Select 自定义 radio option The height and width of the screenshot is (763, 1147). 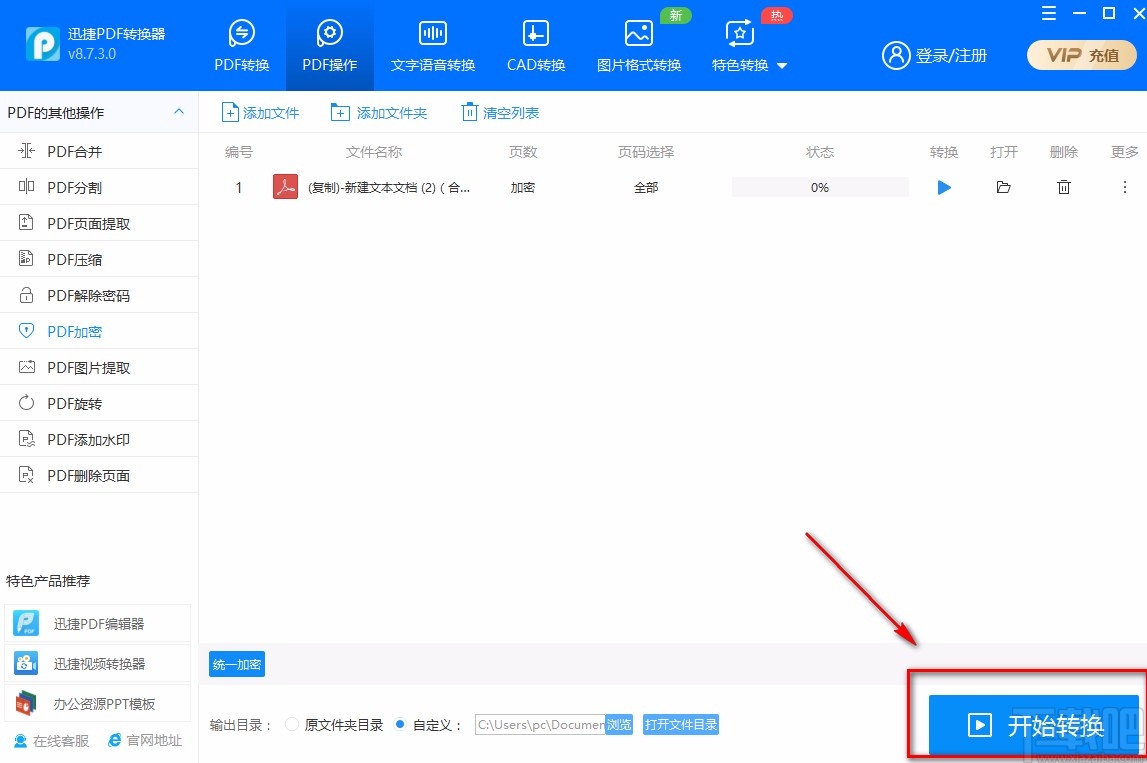[x=399, y=724]
